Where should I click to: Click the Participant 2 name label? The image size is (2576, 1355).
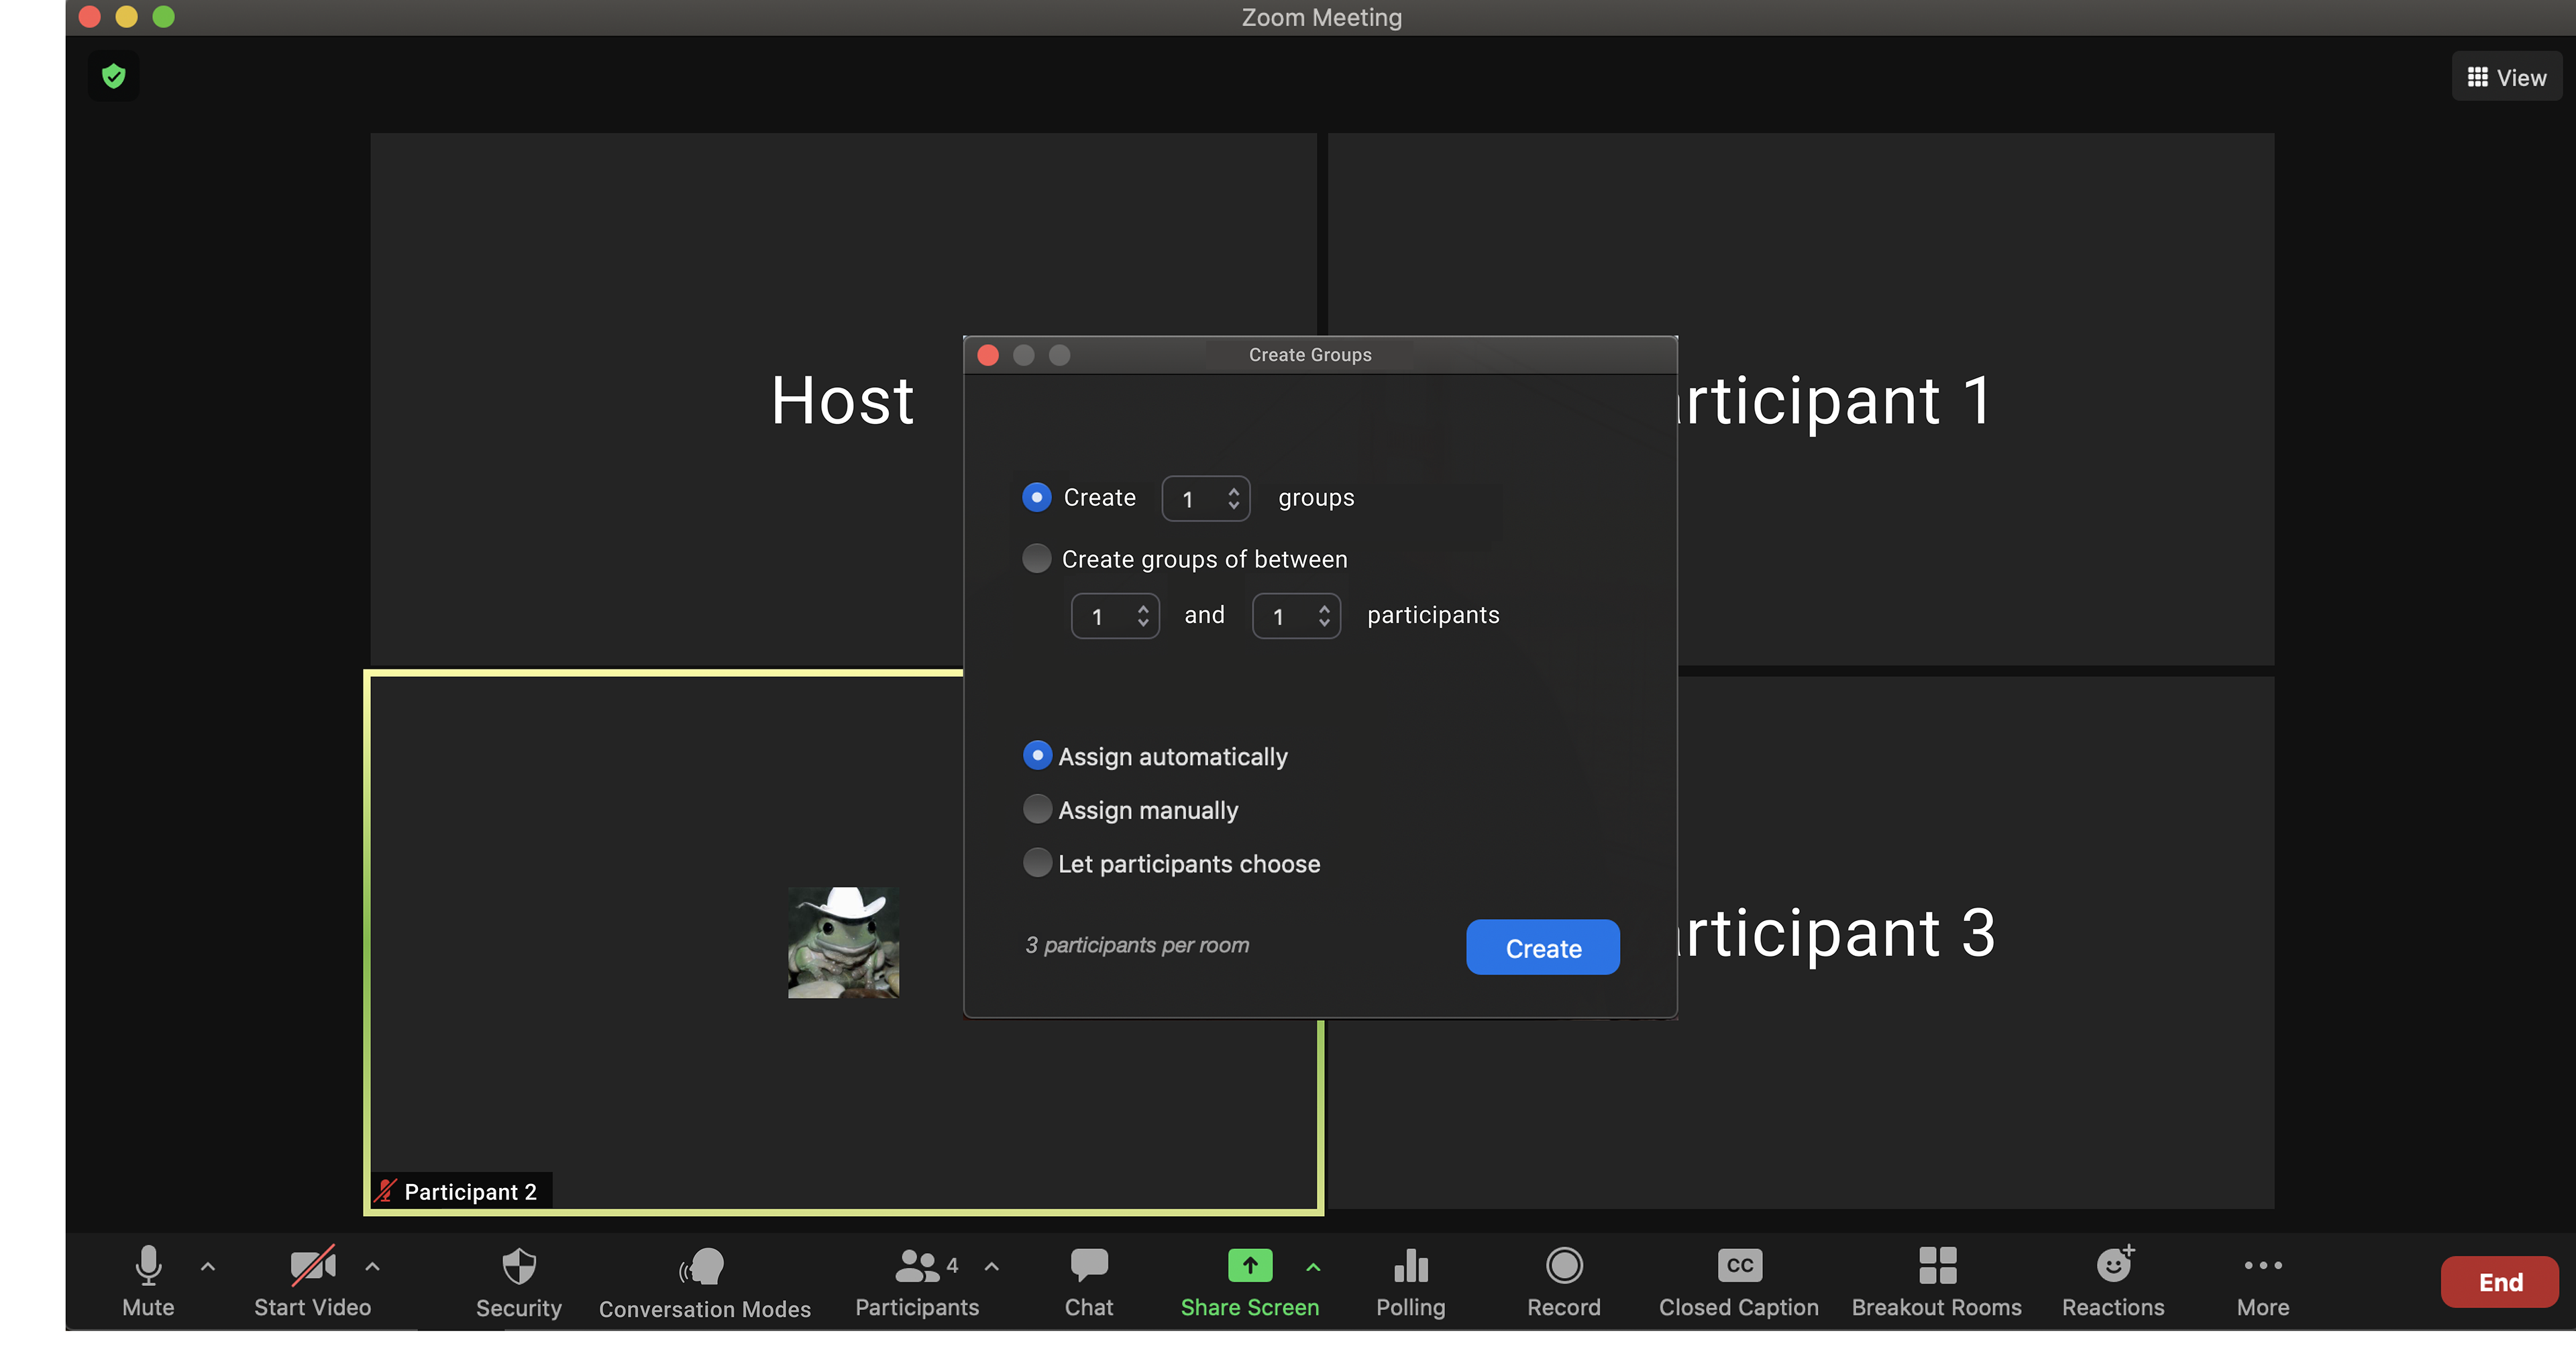470,1191
